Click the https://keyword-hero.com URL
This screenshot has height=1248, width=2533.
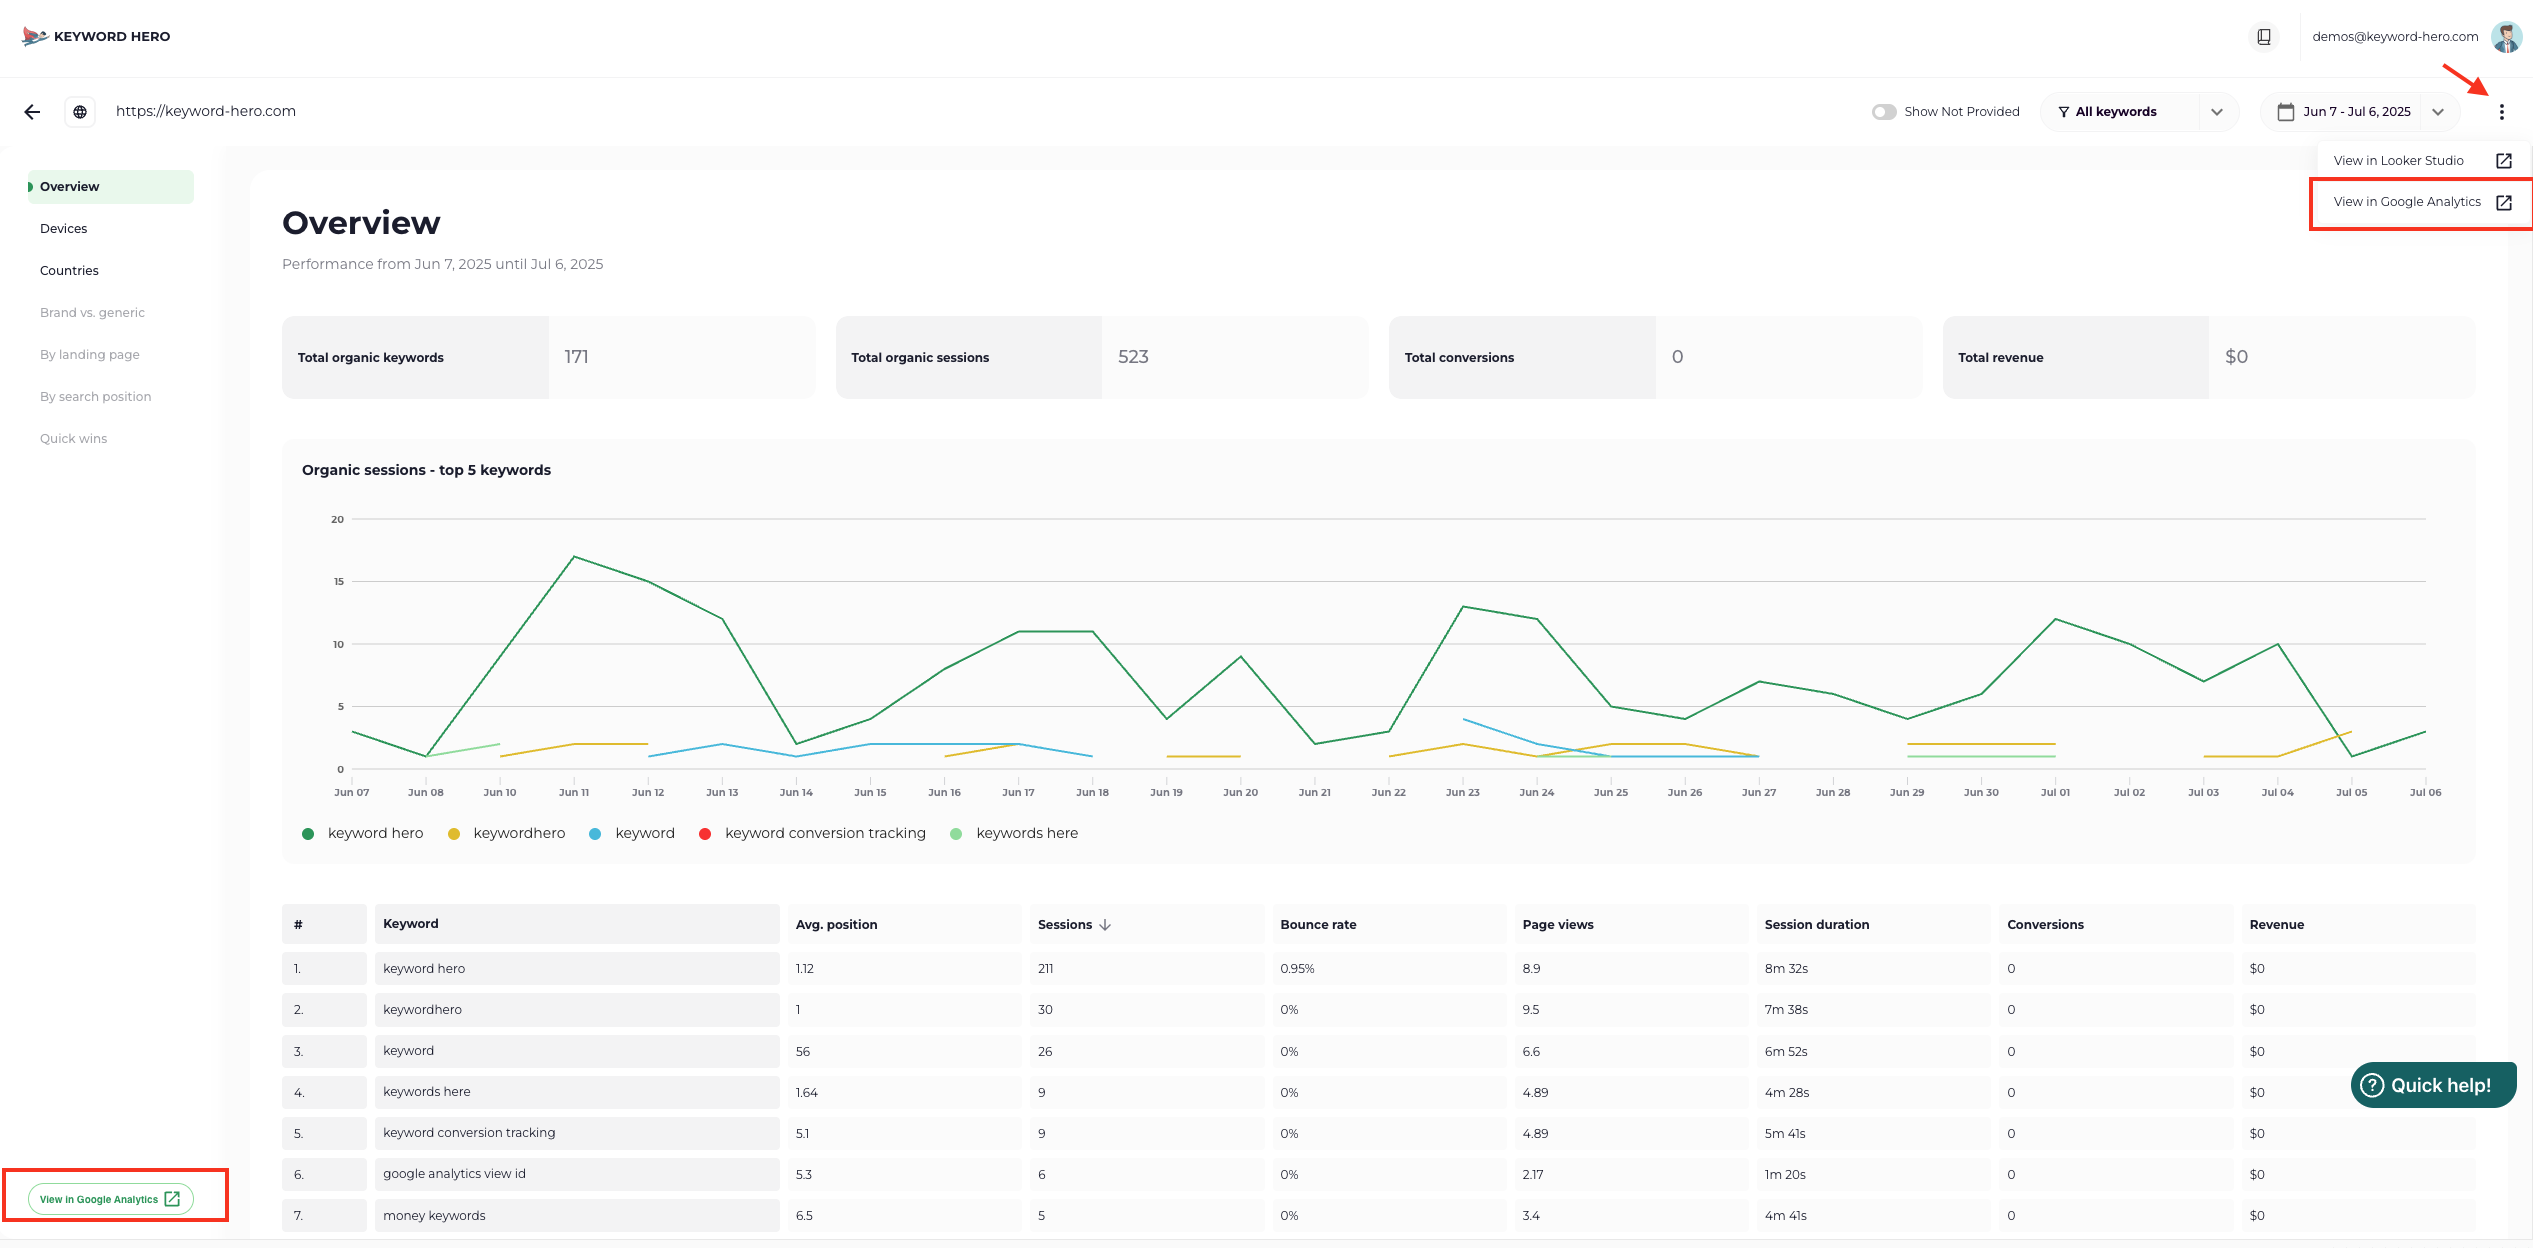pos(206,112)
